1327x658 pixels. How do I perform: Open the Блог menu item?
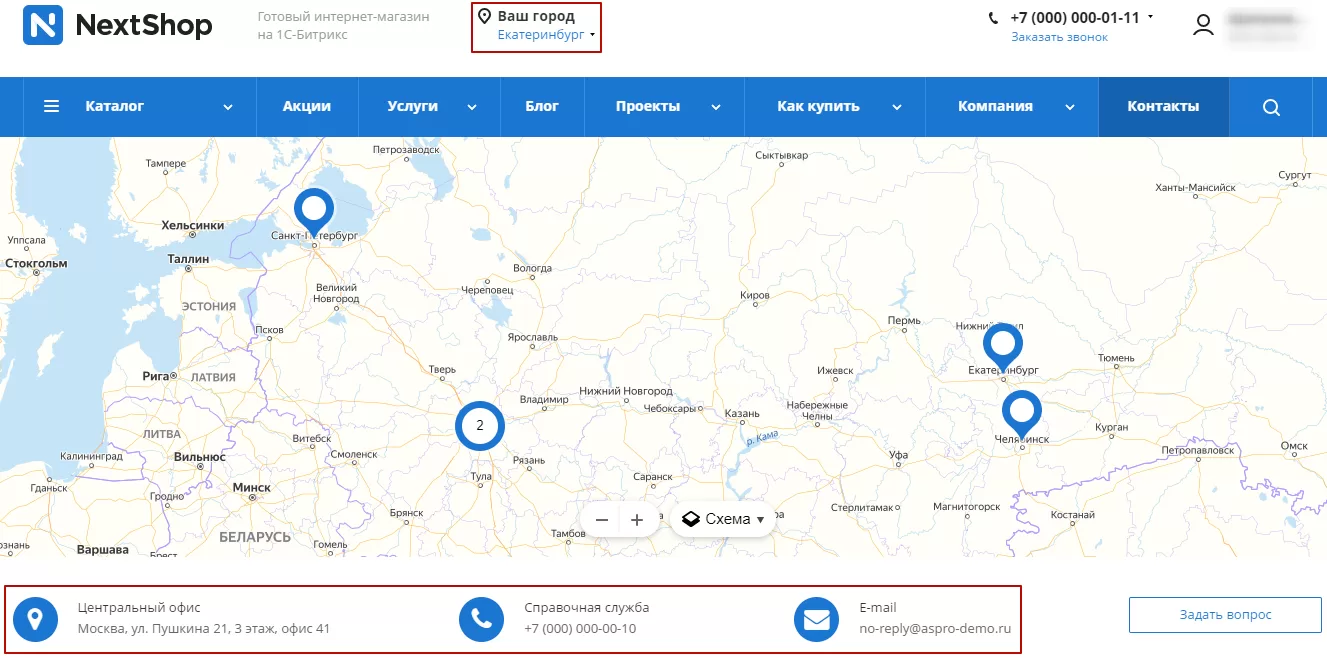[542, 106]
